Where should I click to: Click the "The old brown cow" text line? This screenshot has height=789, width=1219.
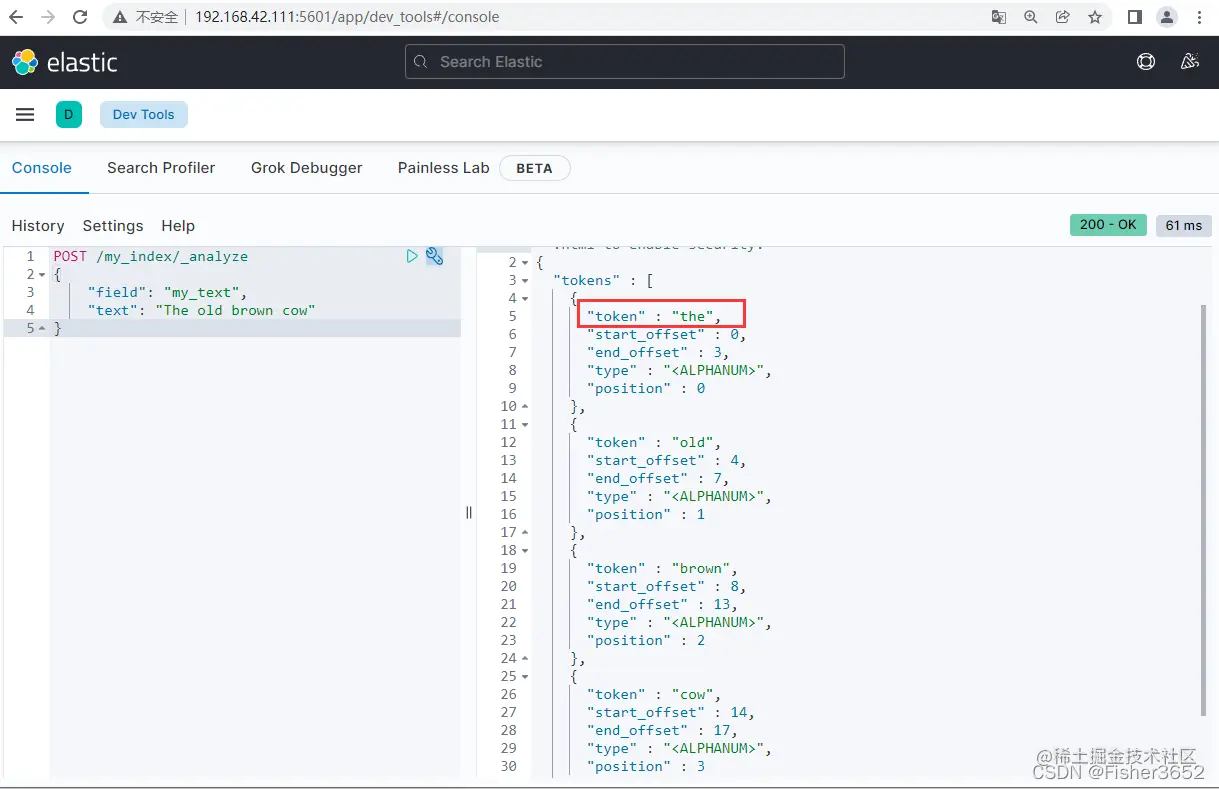tap(201, 310)
